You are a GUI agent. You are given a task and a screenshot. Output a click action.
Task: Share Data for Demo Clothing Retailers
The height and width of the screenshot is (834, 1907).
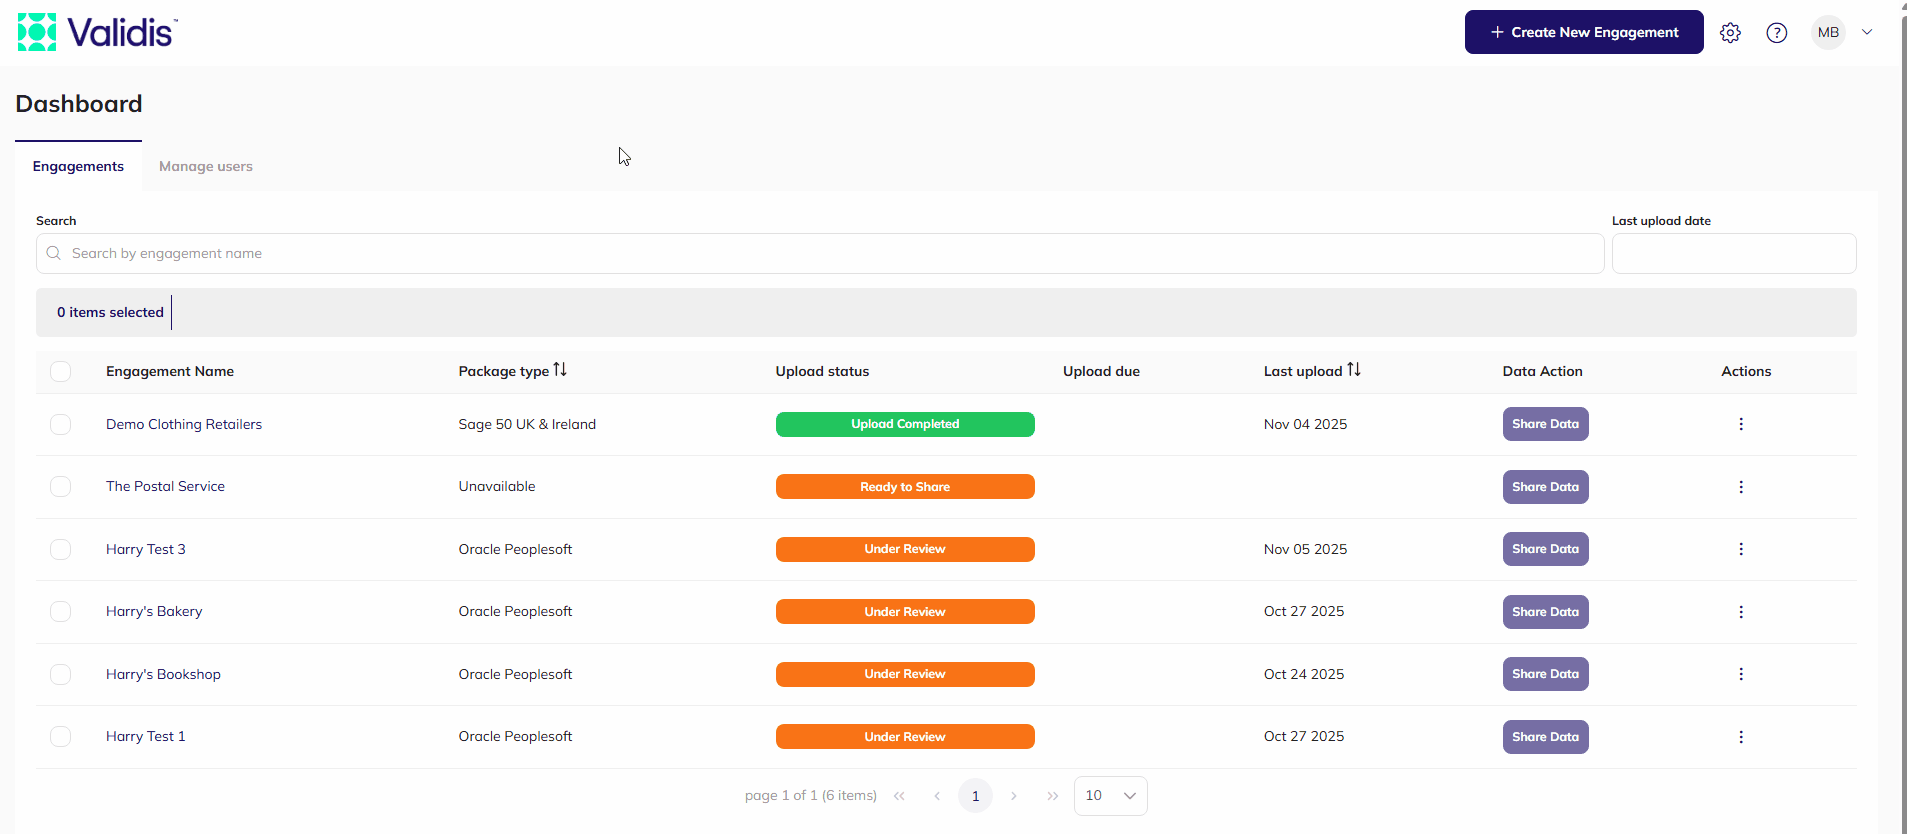(1545, 424)
